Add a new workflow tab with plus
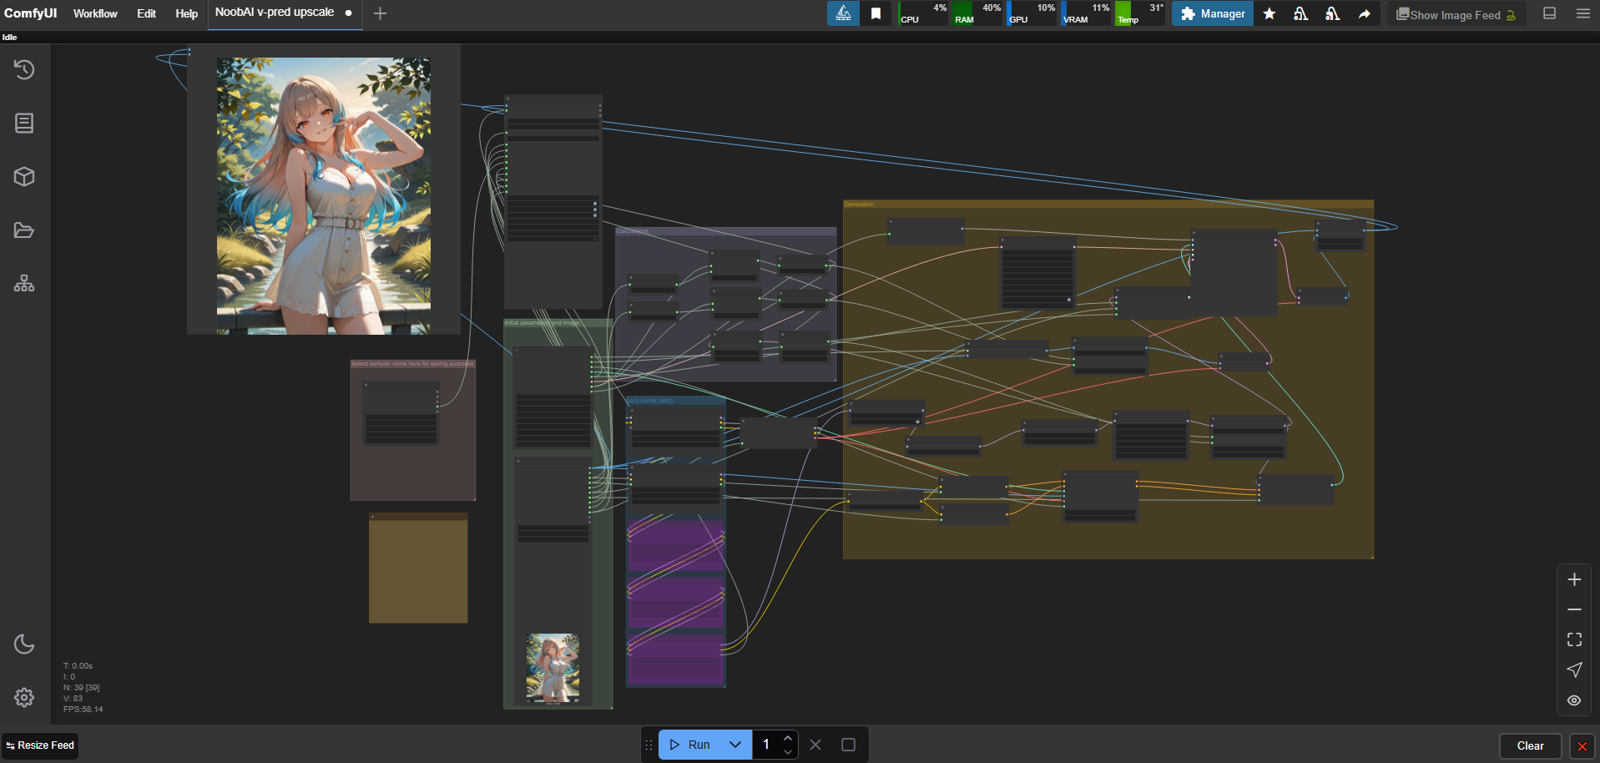This screenshot has width=1600, height=763. [380, 13]
